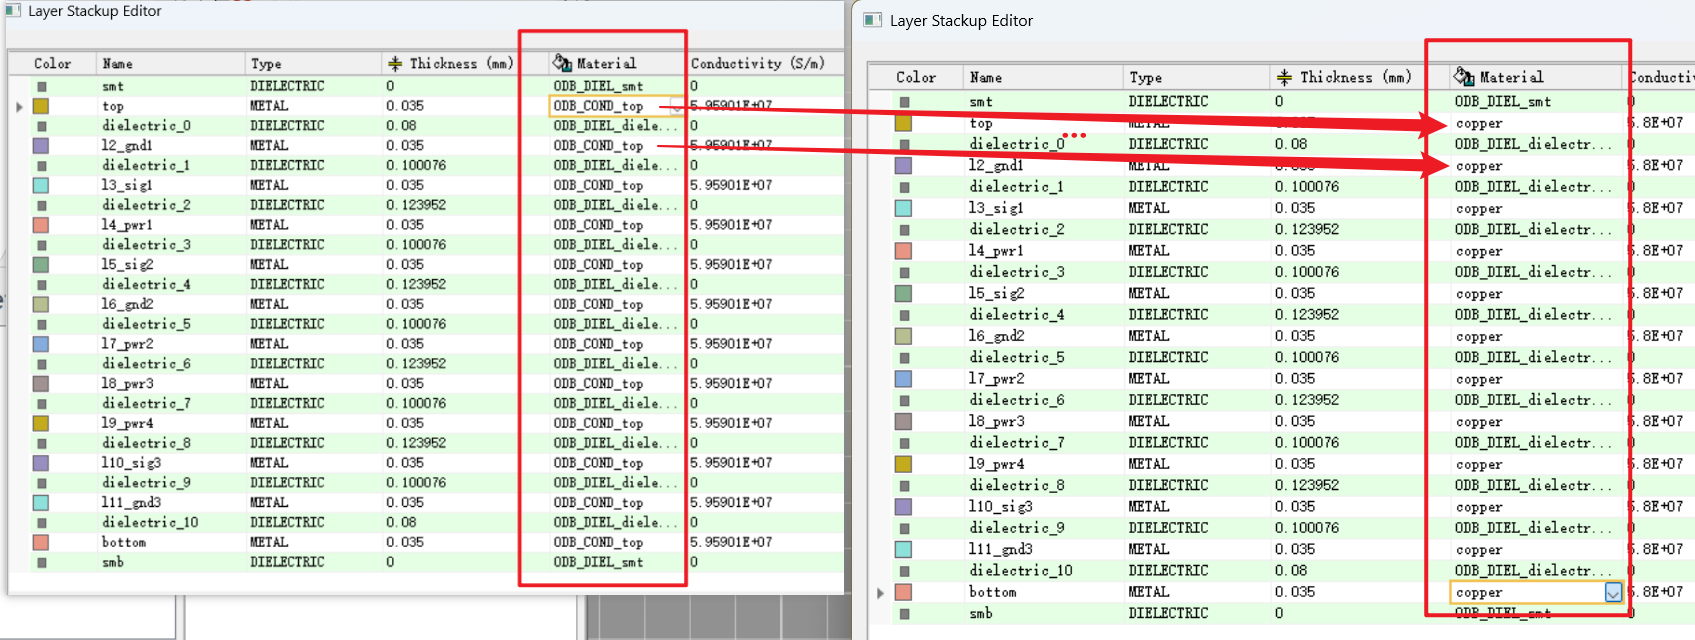The width and height of the screenshot is (1695, 640).
Task: Pick the salmon l4_pwr1 swatch in the left window
Action: (41, 225)
